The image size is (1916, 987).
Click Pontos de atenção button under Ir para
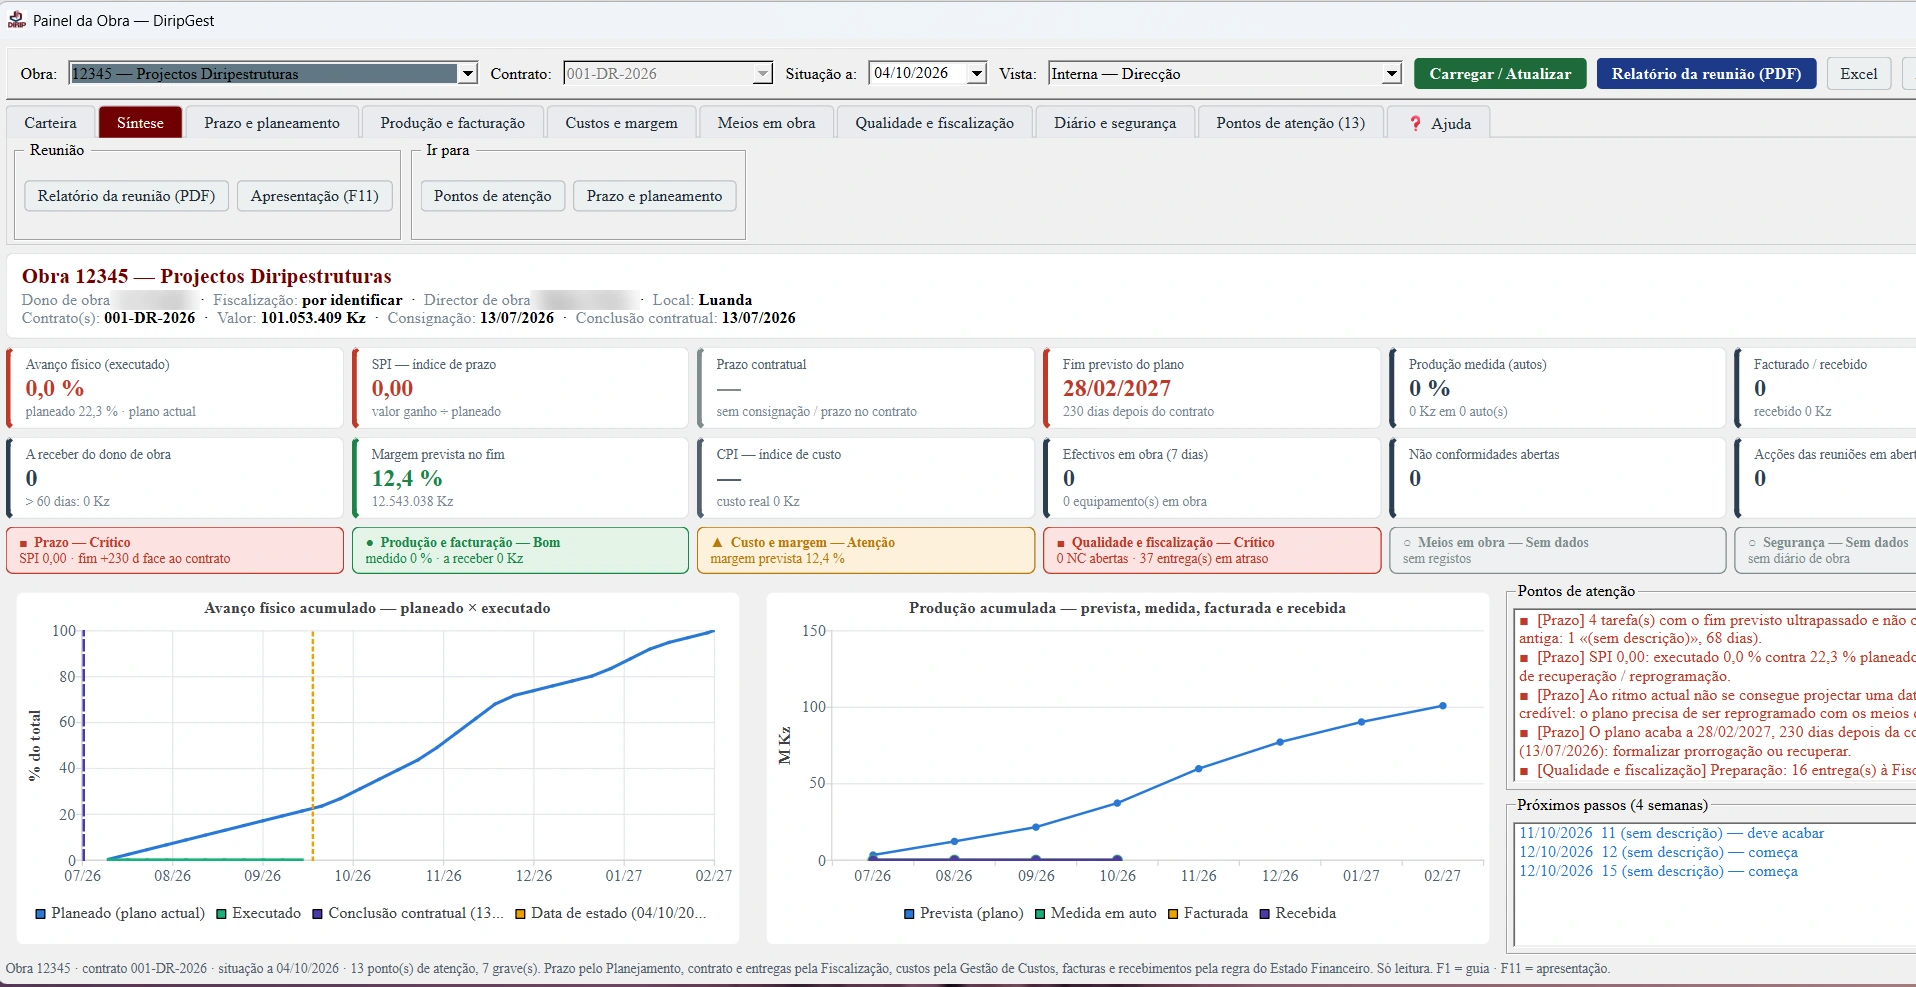(492, 196)
